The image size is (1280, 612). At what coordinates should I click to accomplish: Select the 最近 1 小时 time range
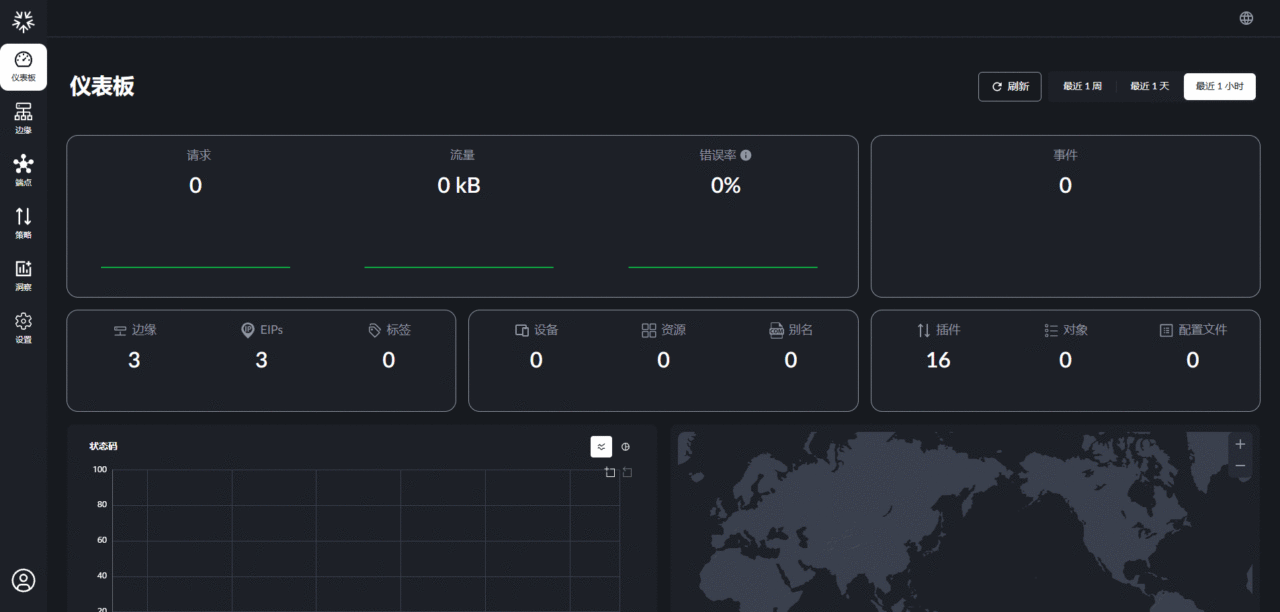point(1219,87)
